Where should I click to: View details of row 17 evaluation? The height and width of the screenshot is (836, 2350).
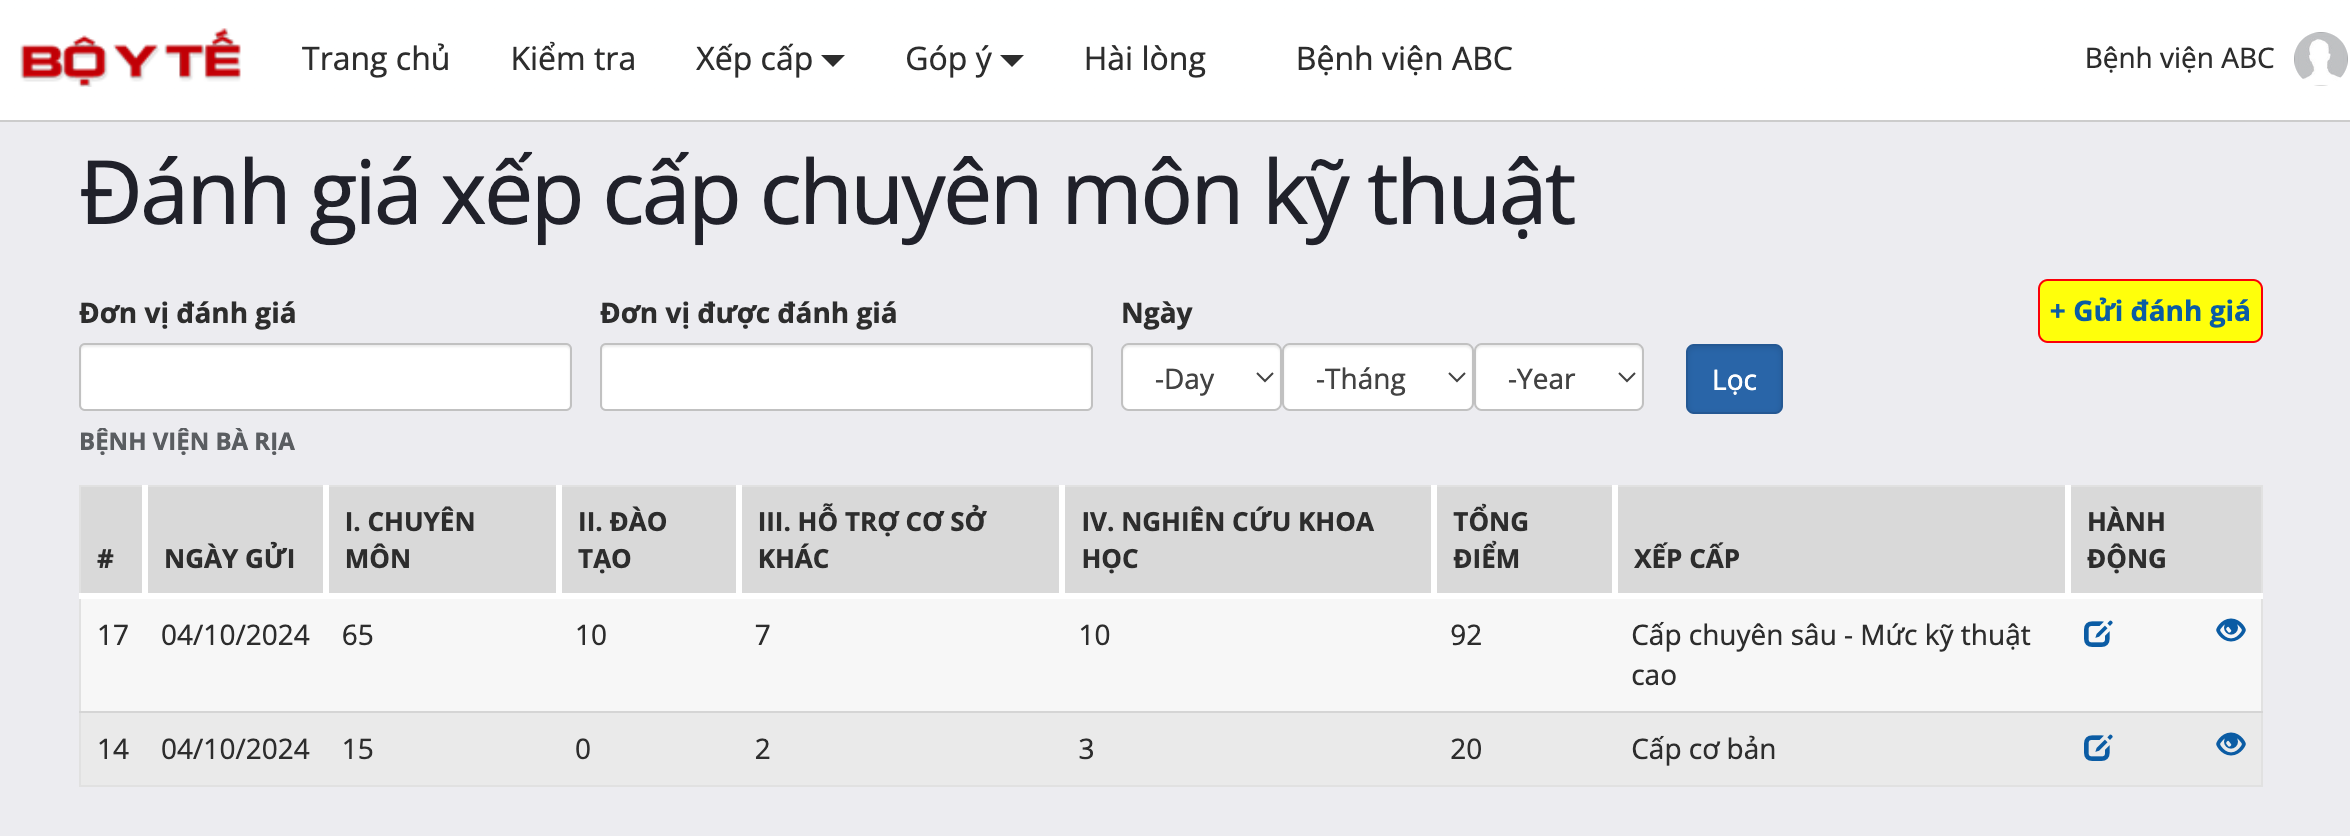click(2230, 631)
